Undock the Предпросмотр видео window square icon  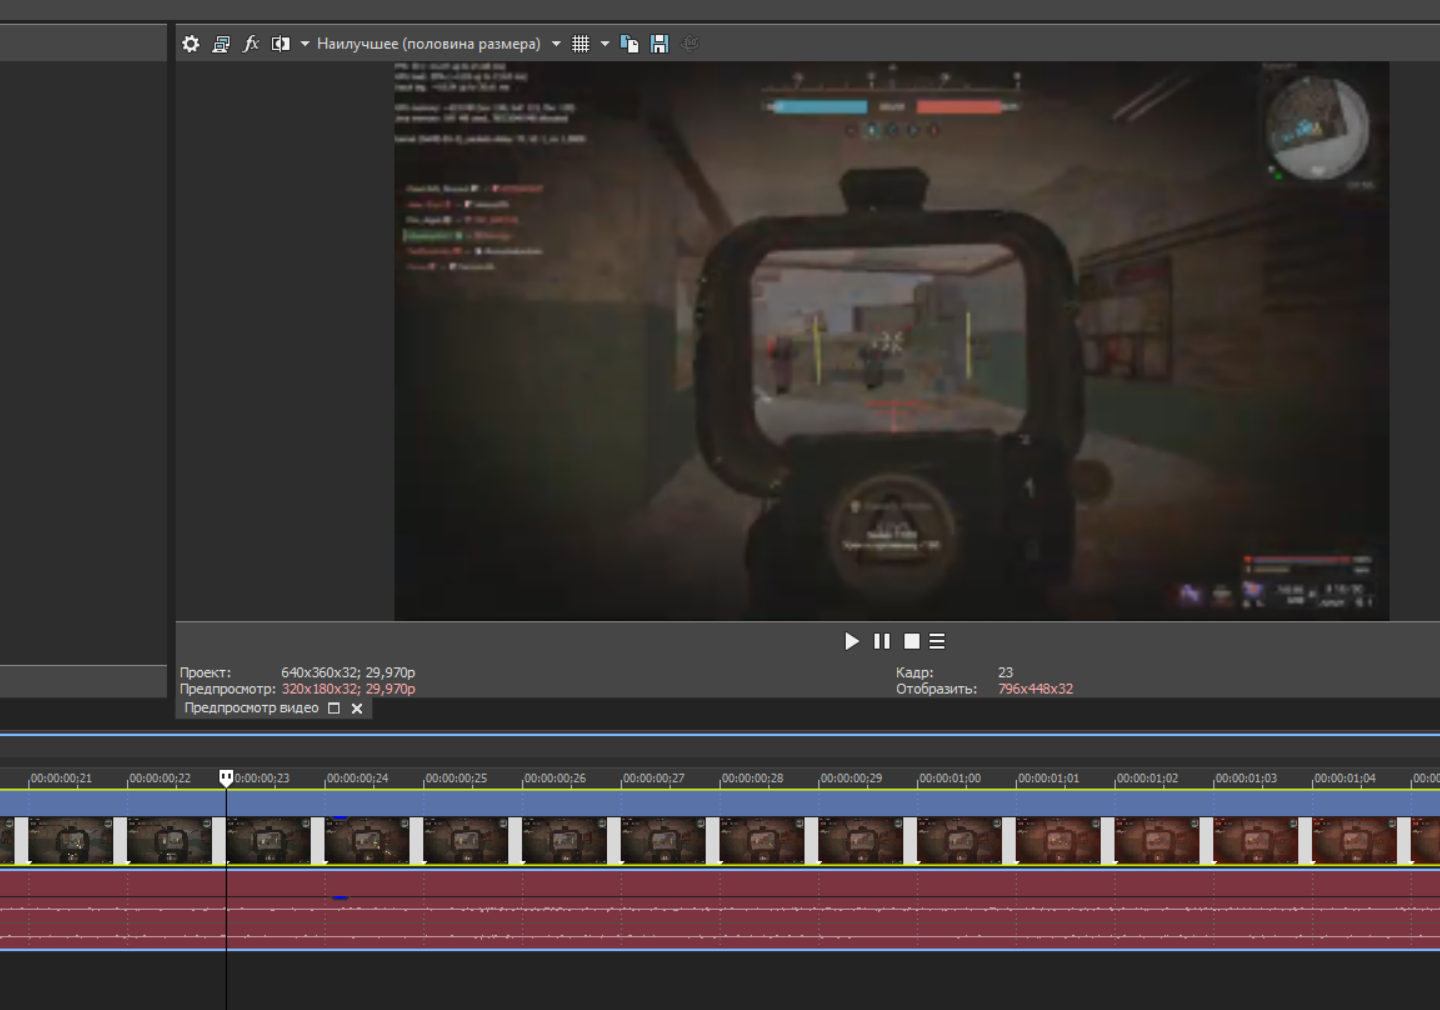point(334,708)
